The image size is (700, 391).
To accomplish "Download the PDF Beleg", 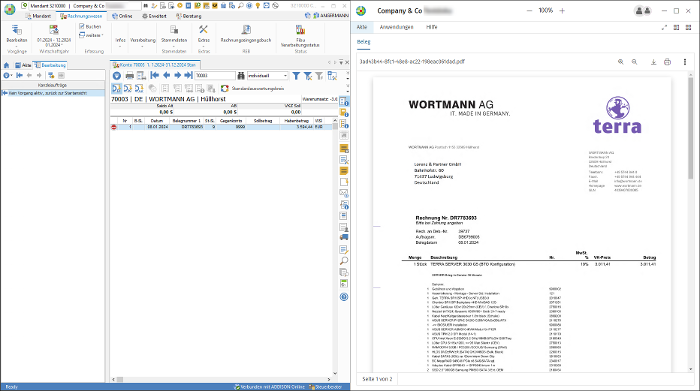I will coord(653,62).
